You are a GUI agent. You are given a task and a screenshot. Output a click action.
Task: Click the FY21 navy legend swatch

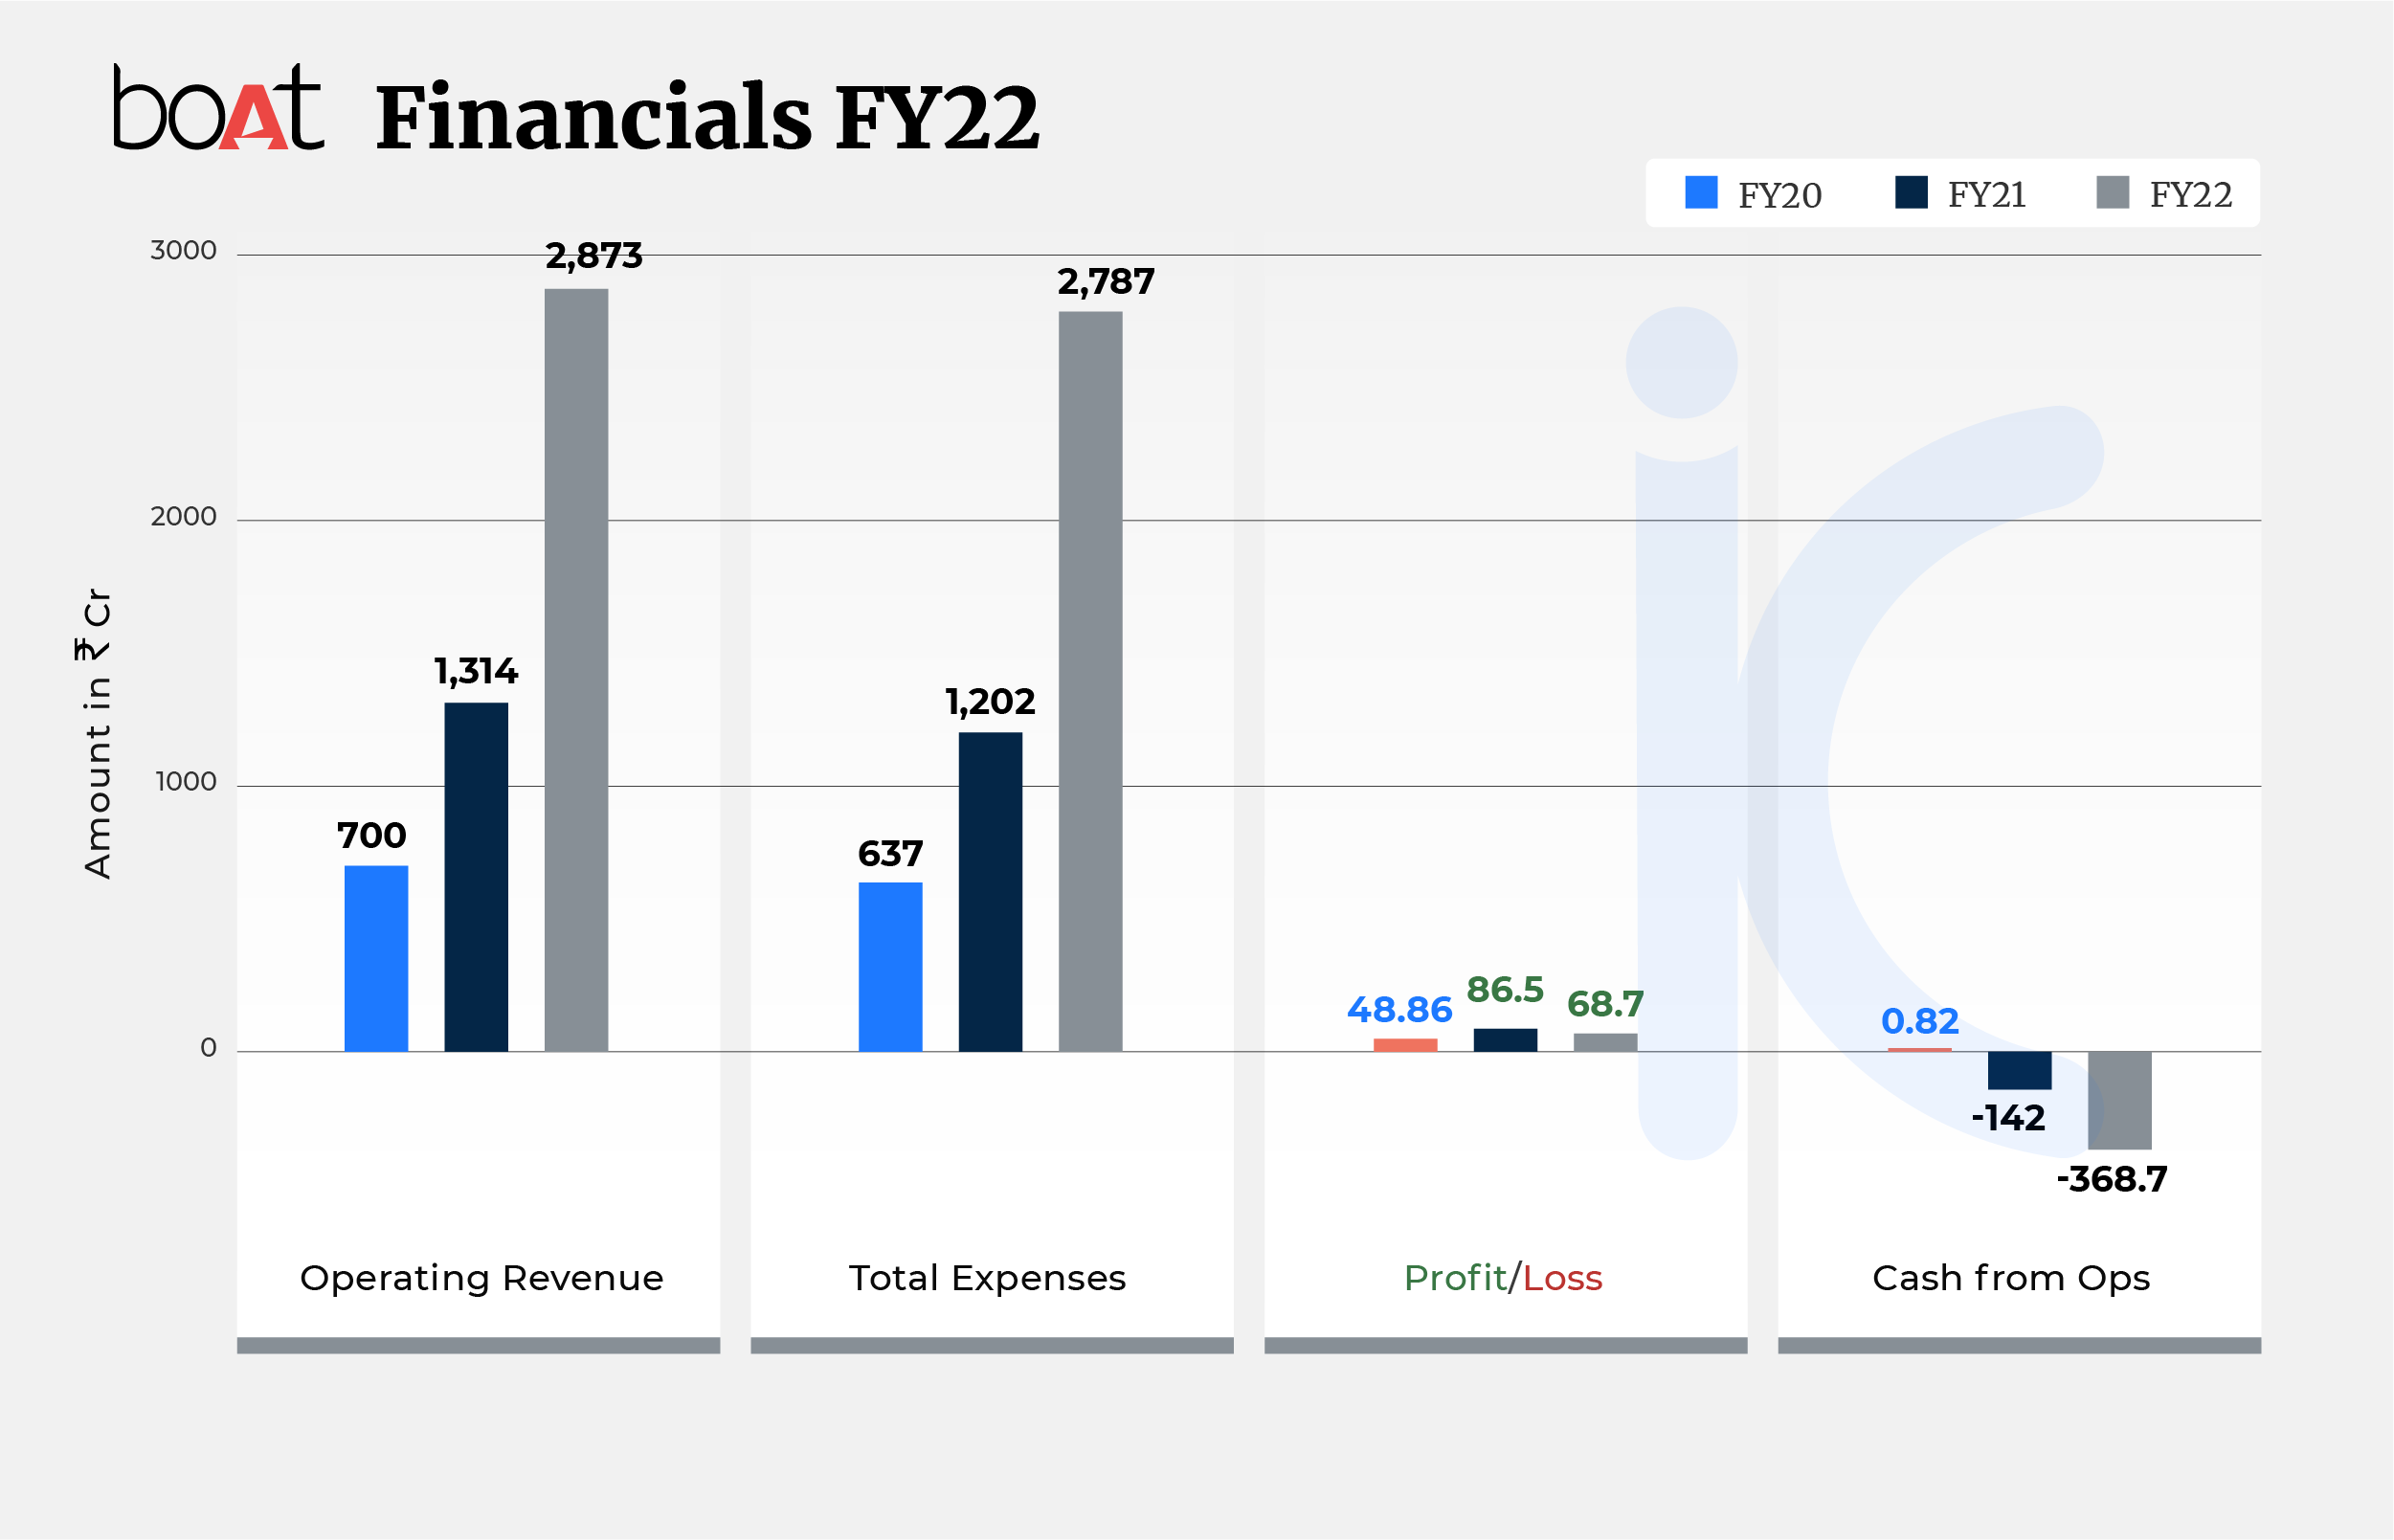coord(1911,192)
